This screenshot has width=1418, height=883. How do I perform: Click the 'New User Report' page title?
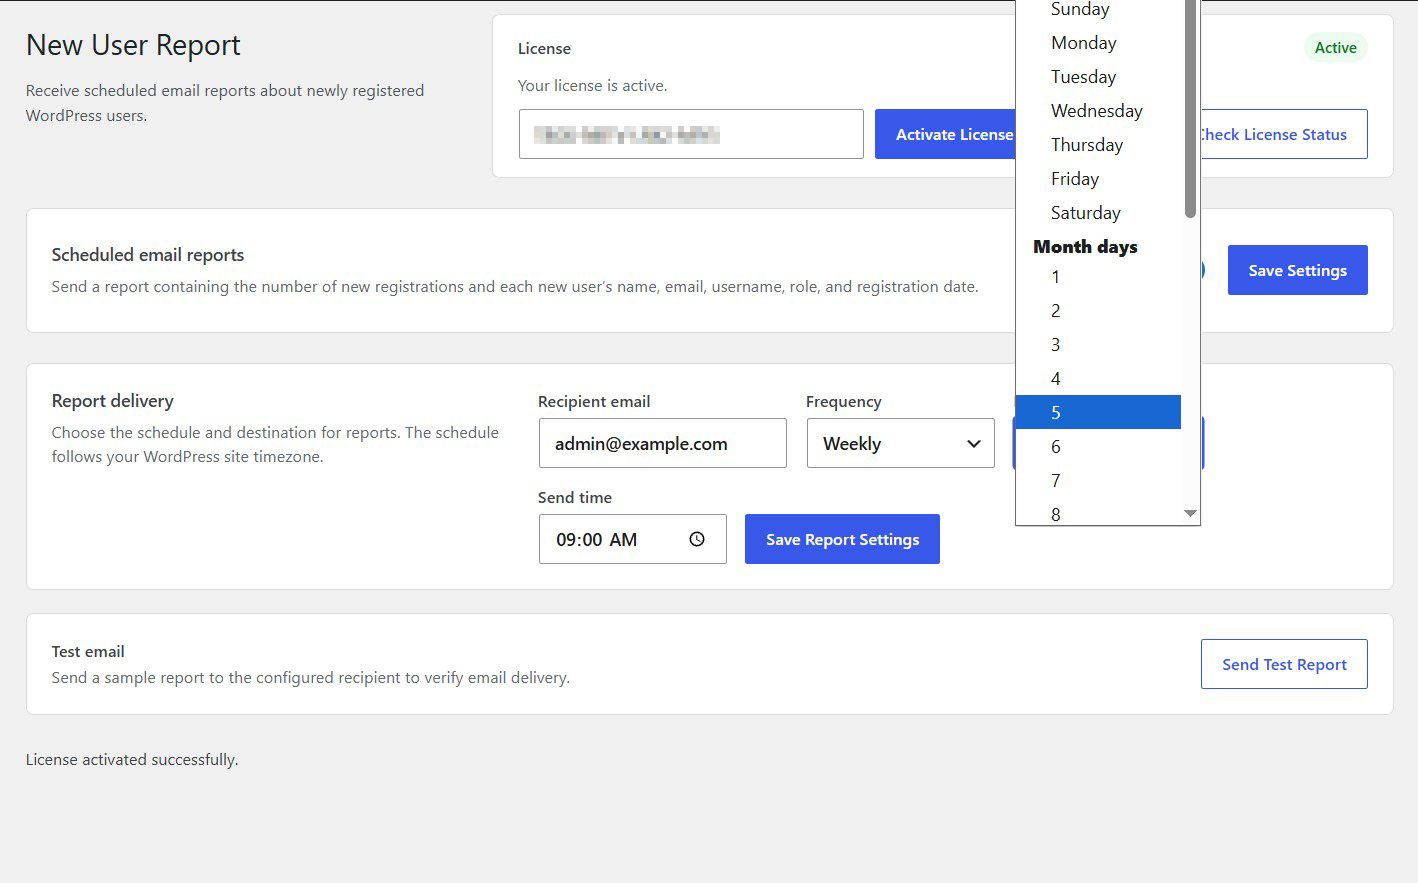(133, 45)
